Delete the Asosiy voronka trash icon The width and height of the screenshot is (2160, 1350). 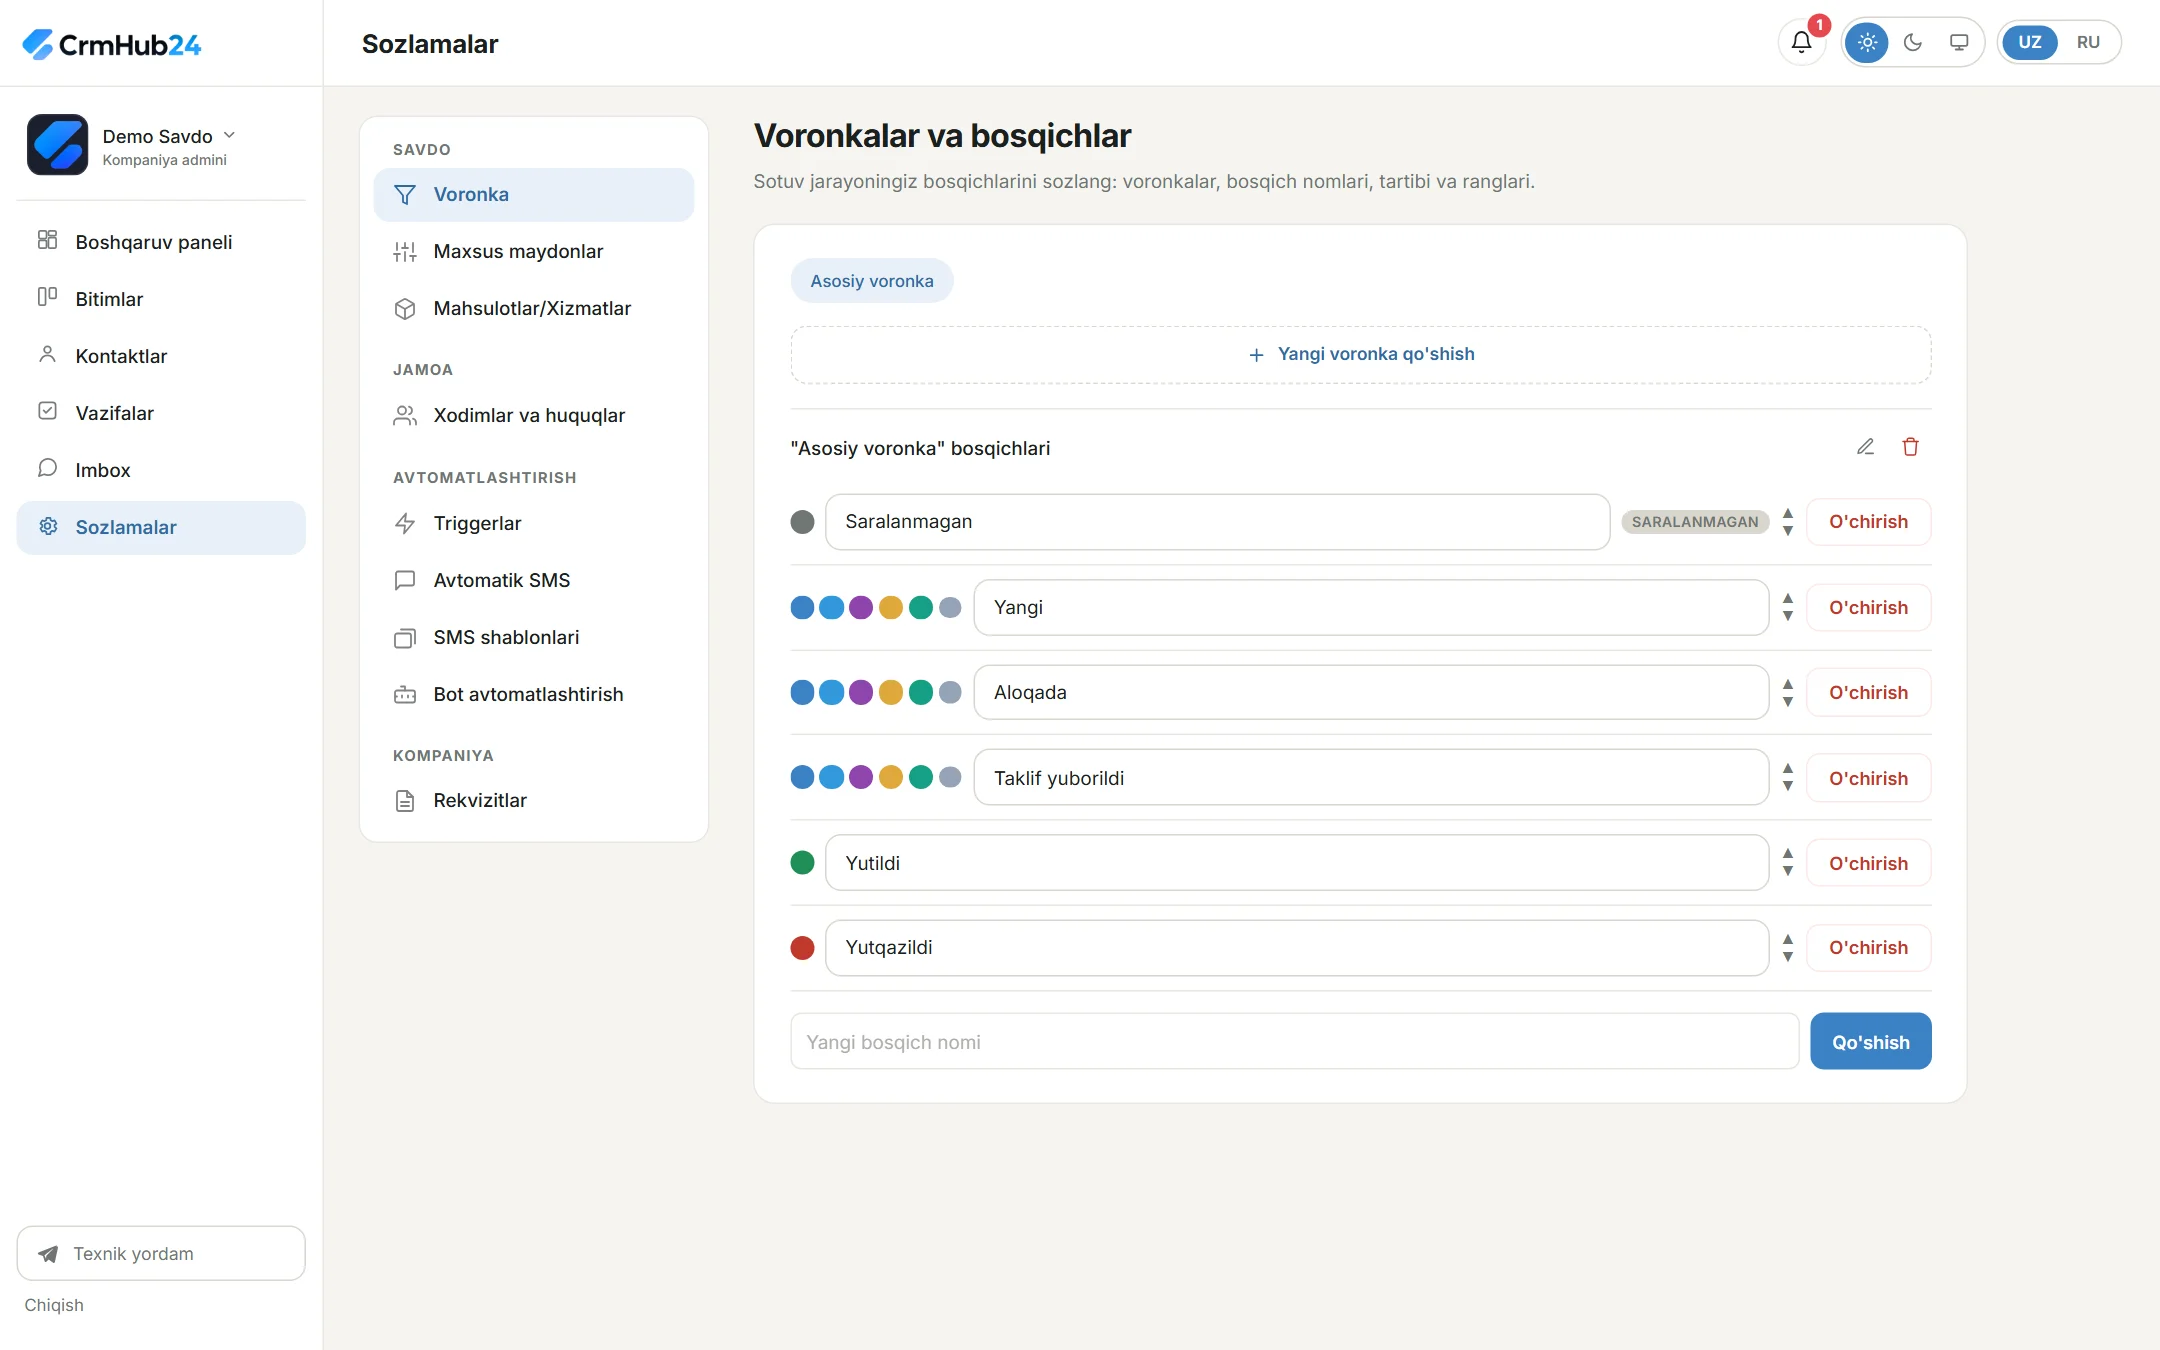1910,447
